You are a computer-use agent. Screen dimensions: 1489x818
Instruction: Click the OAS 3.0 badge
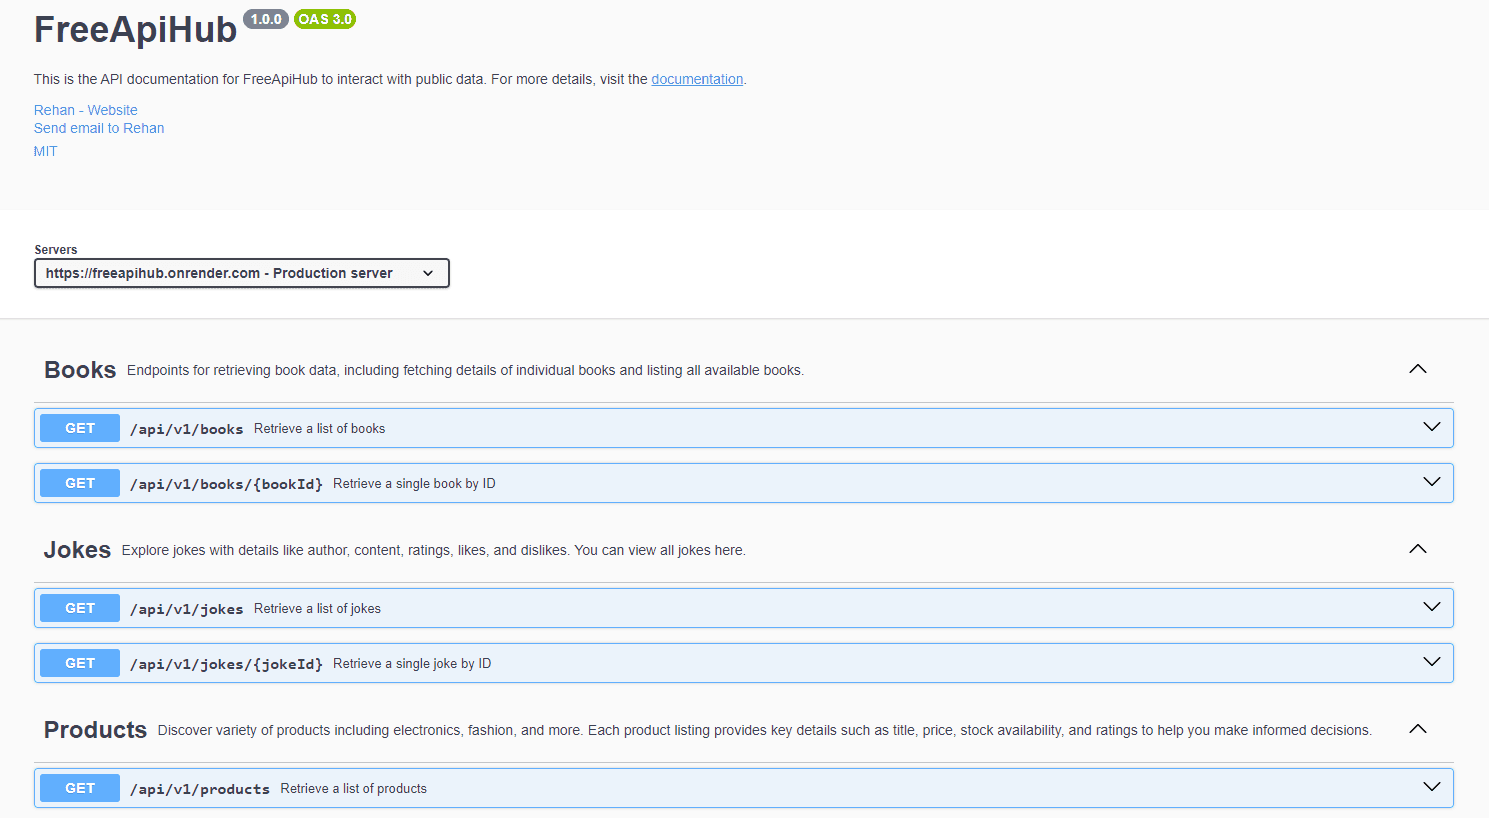[x=325, y=19]
